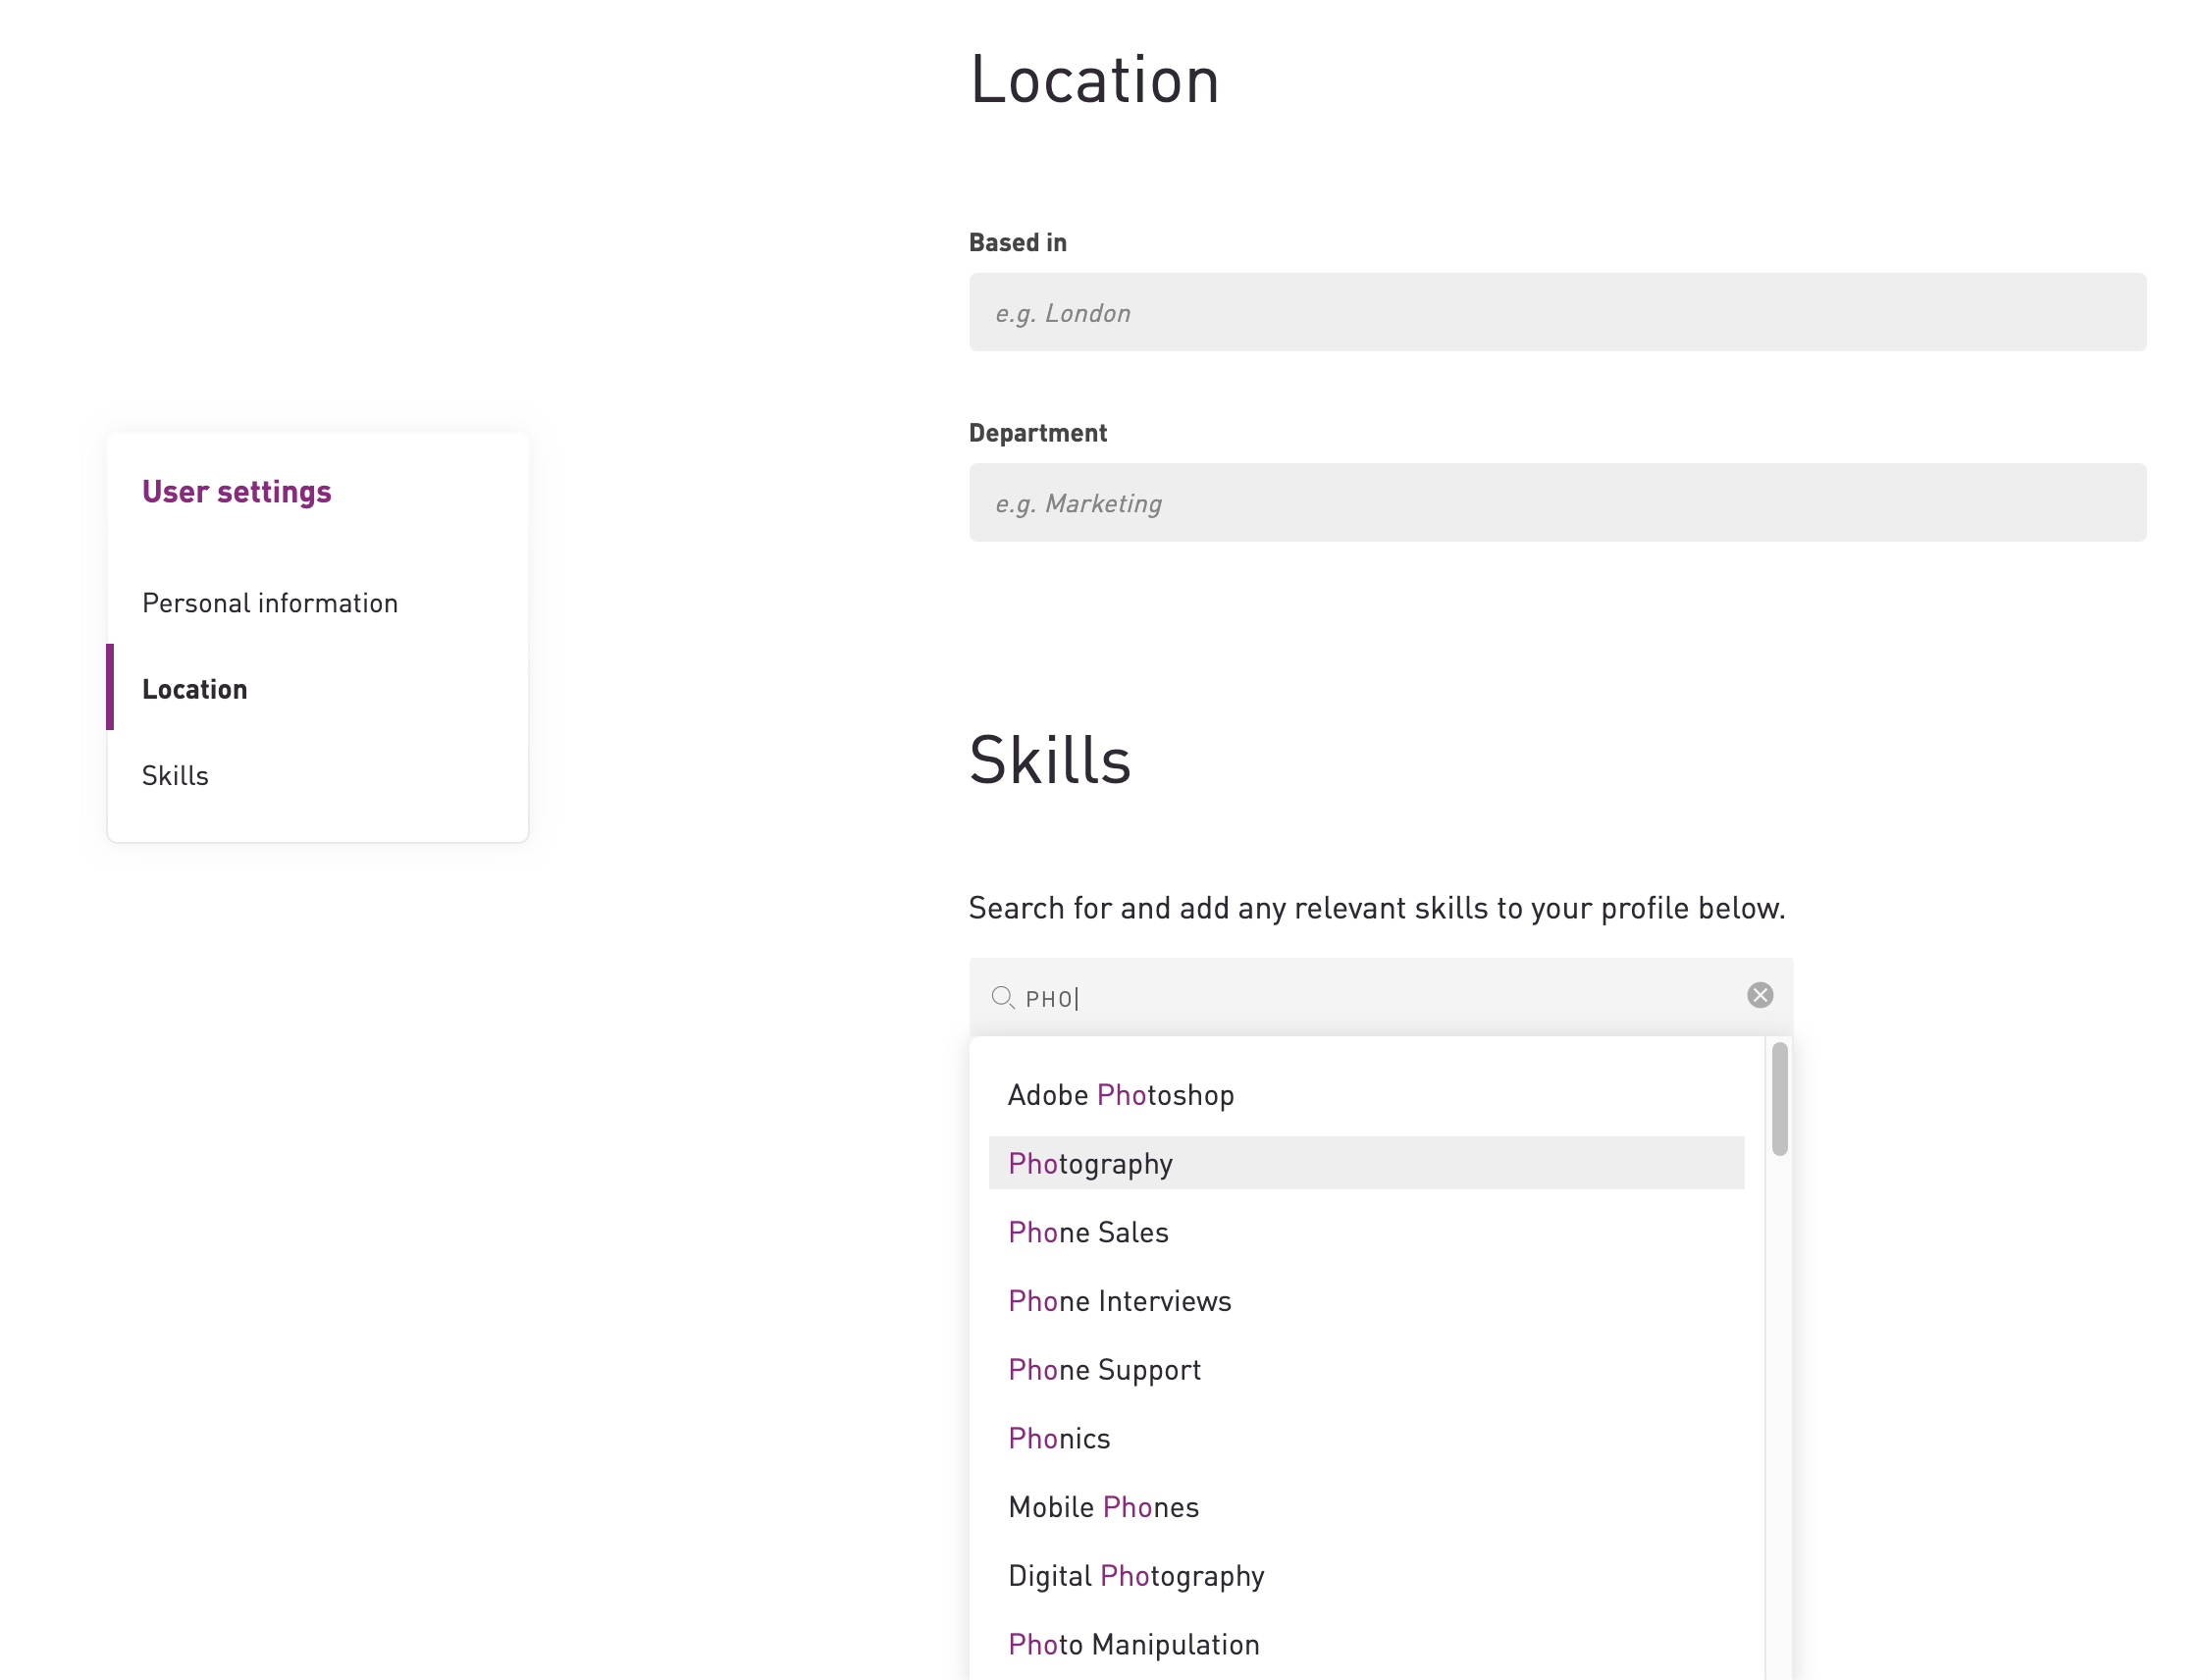Click inside the skills search box
2208x1680 pixels.
1380,997
